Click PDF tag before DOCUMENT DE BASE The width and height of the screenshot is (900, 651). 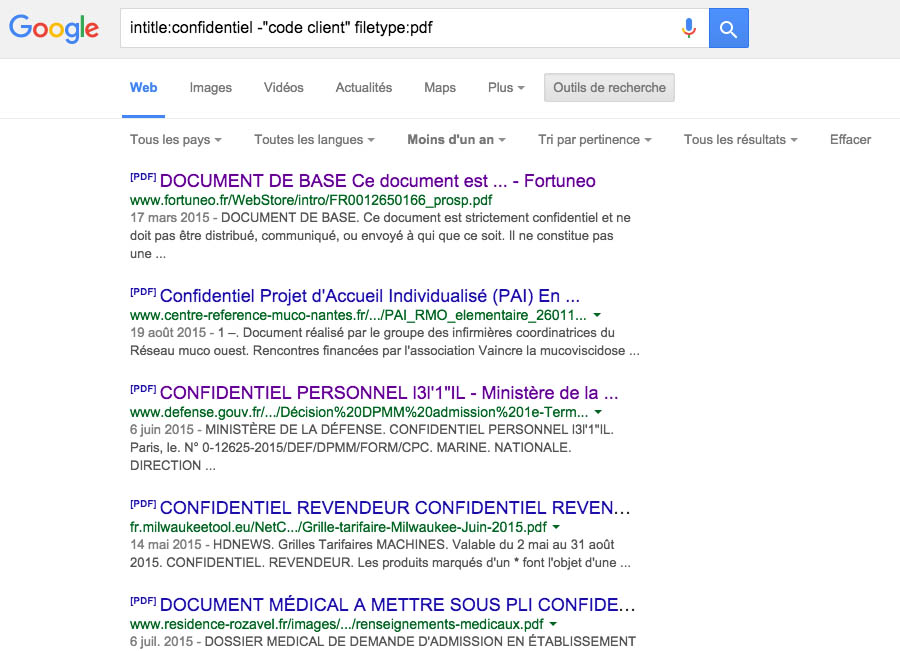tap(143, 177)
